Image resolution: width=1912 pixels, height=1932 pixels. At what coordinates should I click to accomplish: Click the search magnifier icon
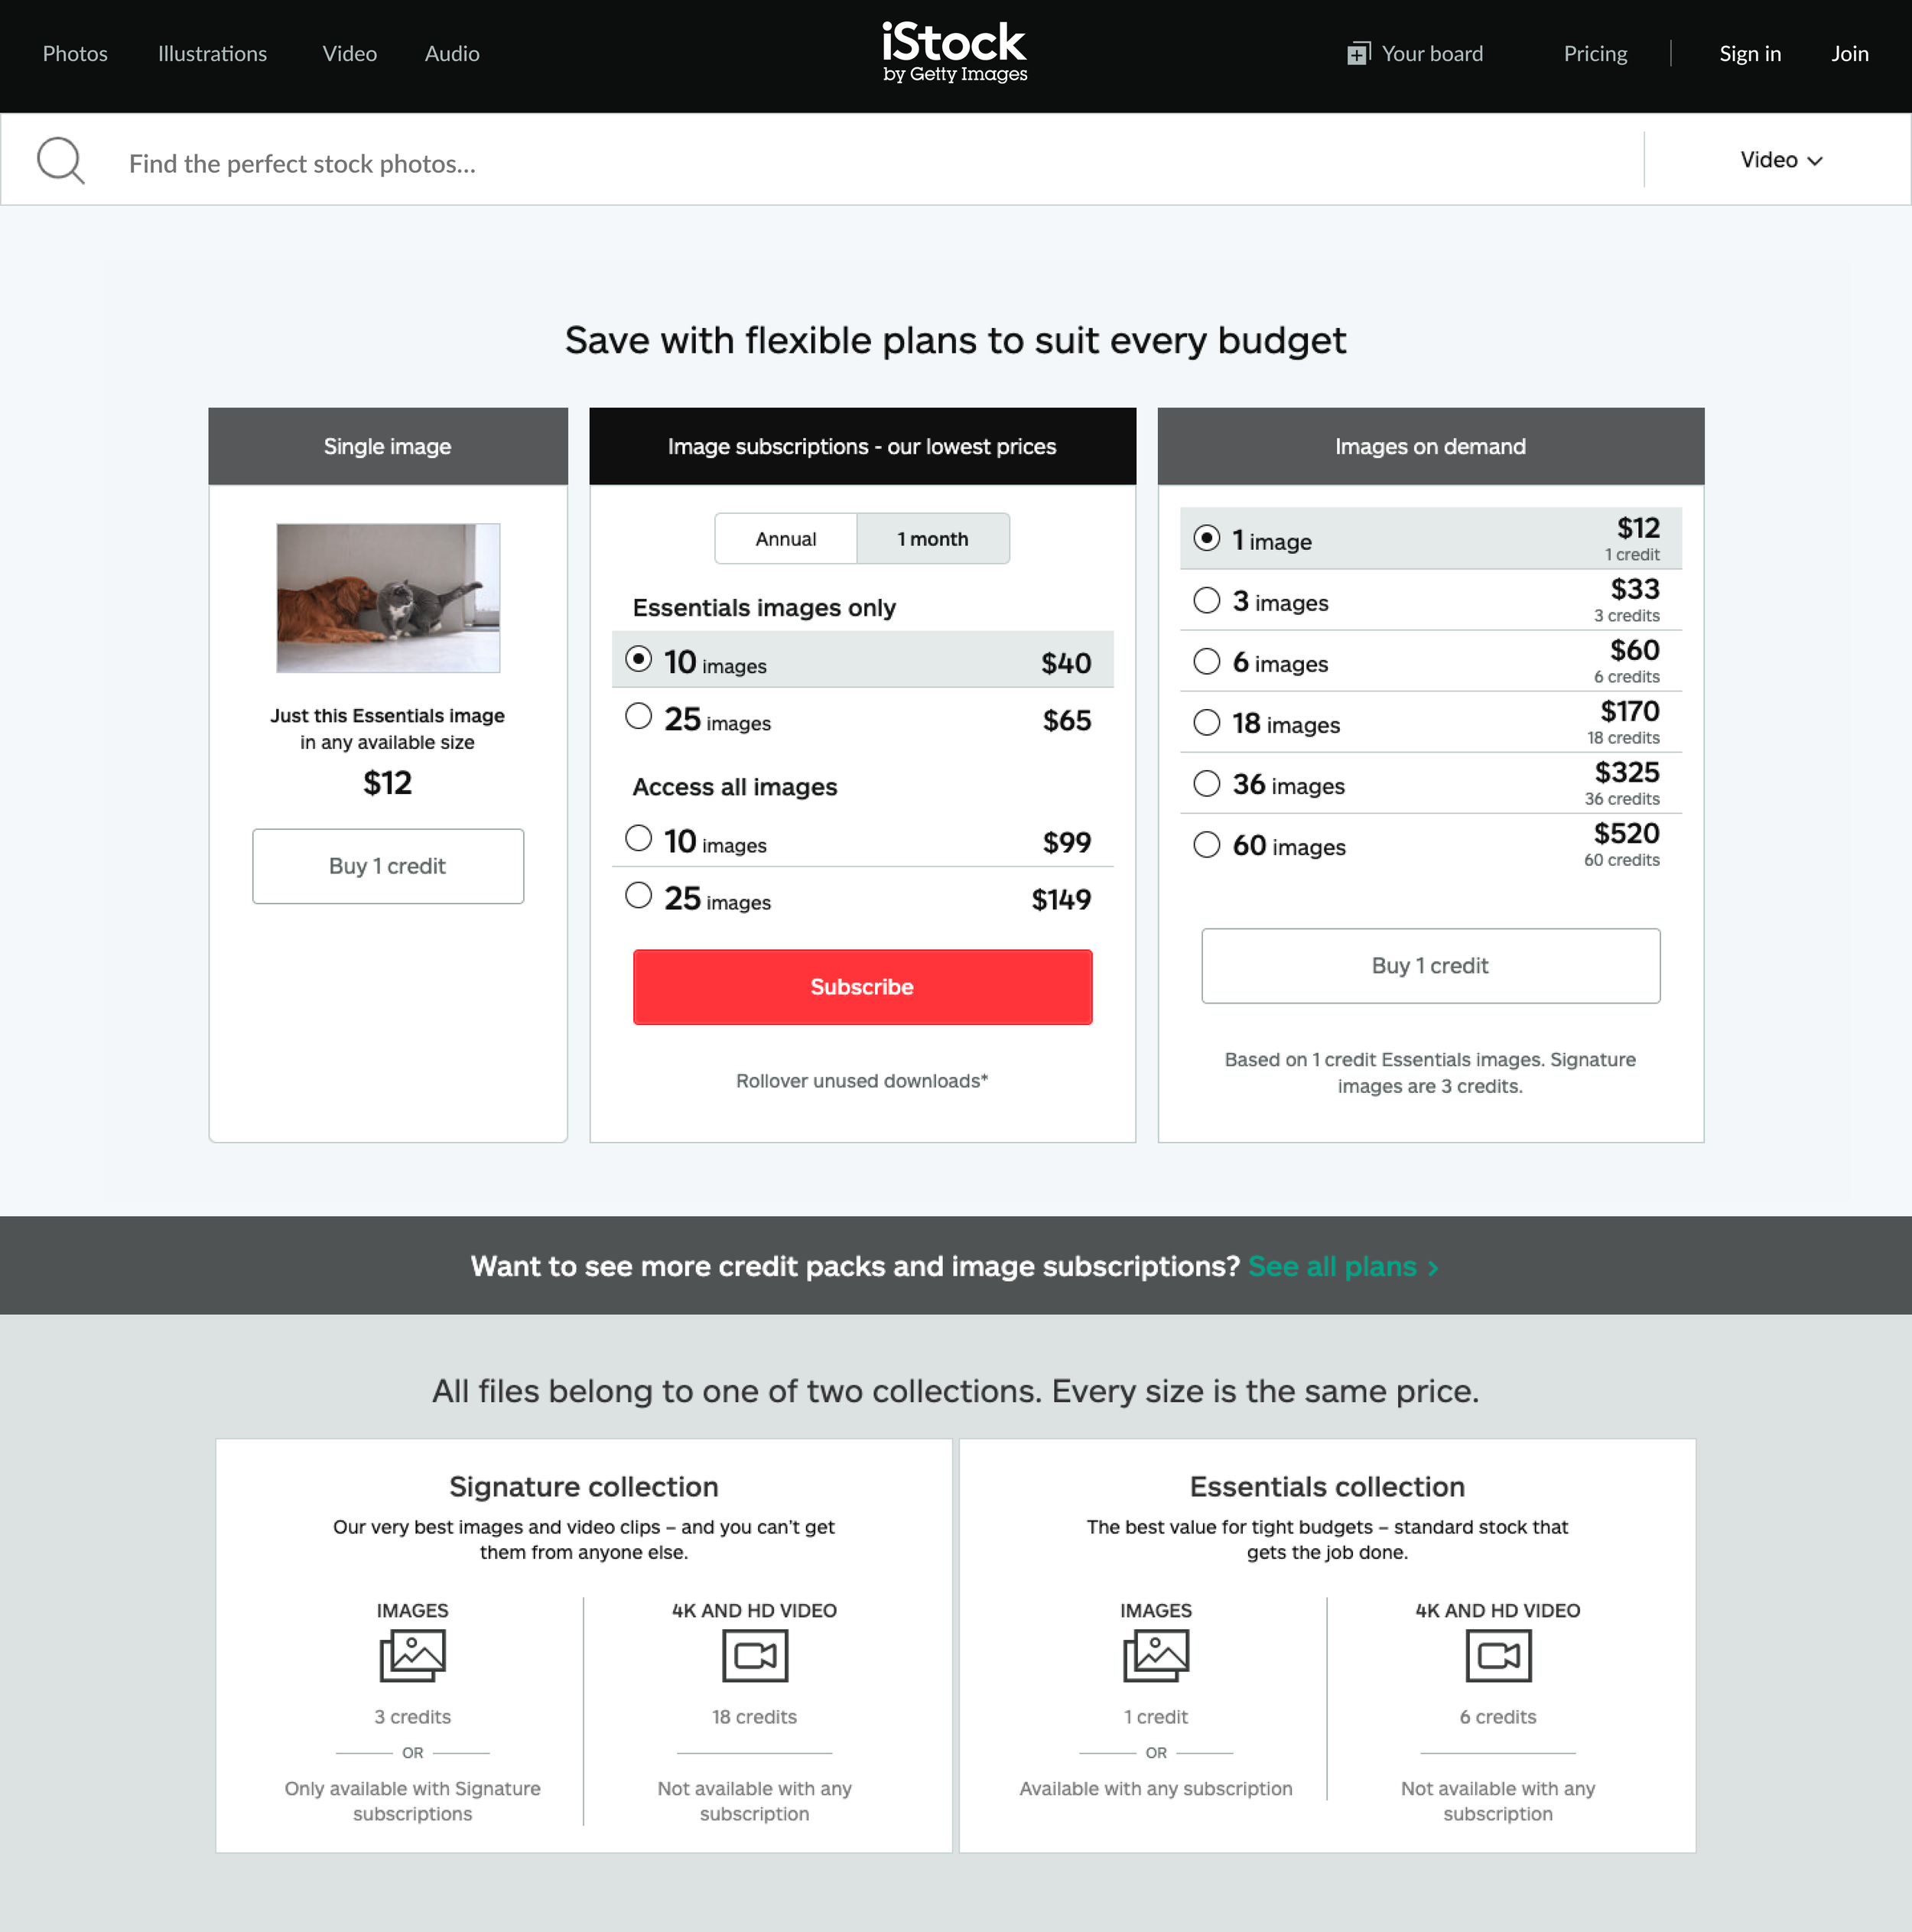[x=61, y=160]
